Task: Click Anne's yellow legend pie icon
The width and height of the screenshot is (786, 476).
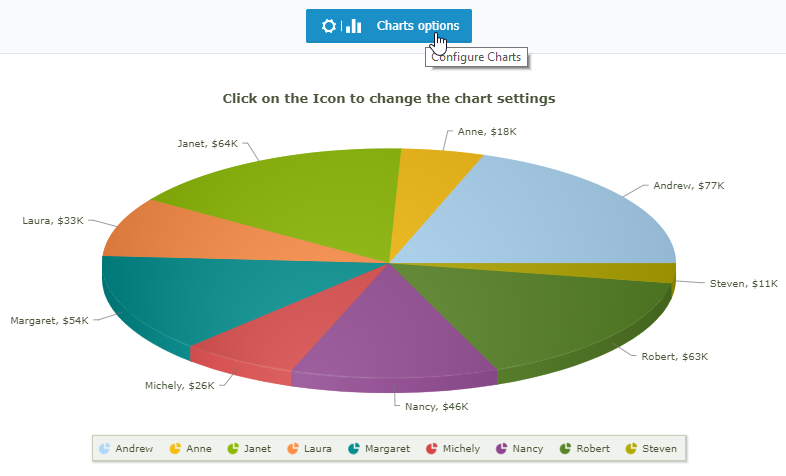Action: (175, 448)
